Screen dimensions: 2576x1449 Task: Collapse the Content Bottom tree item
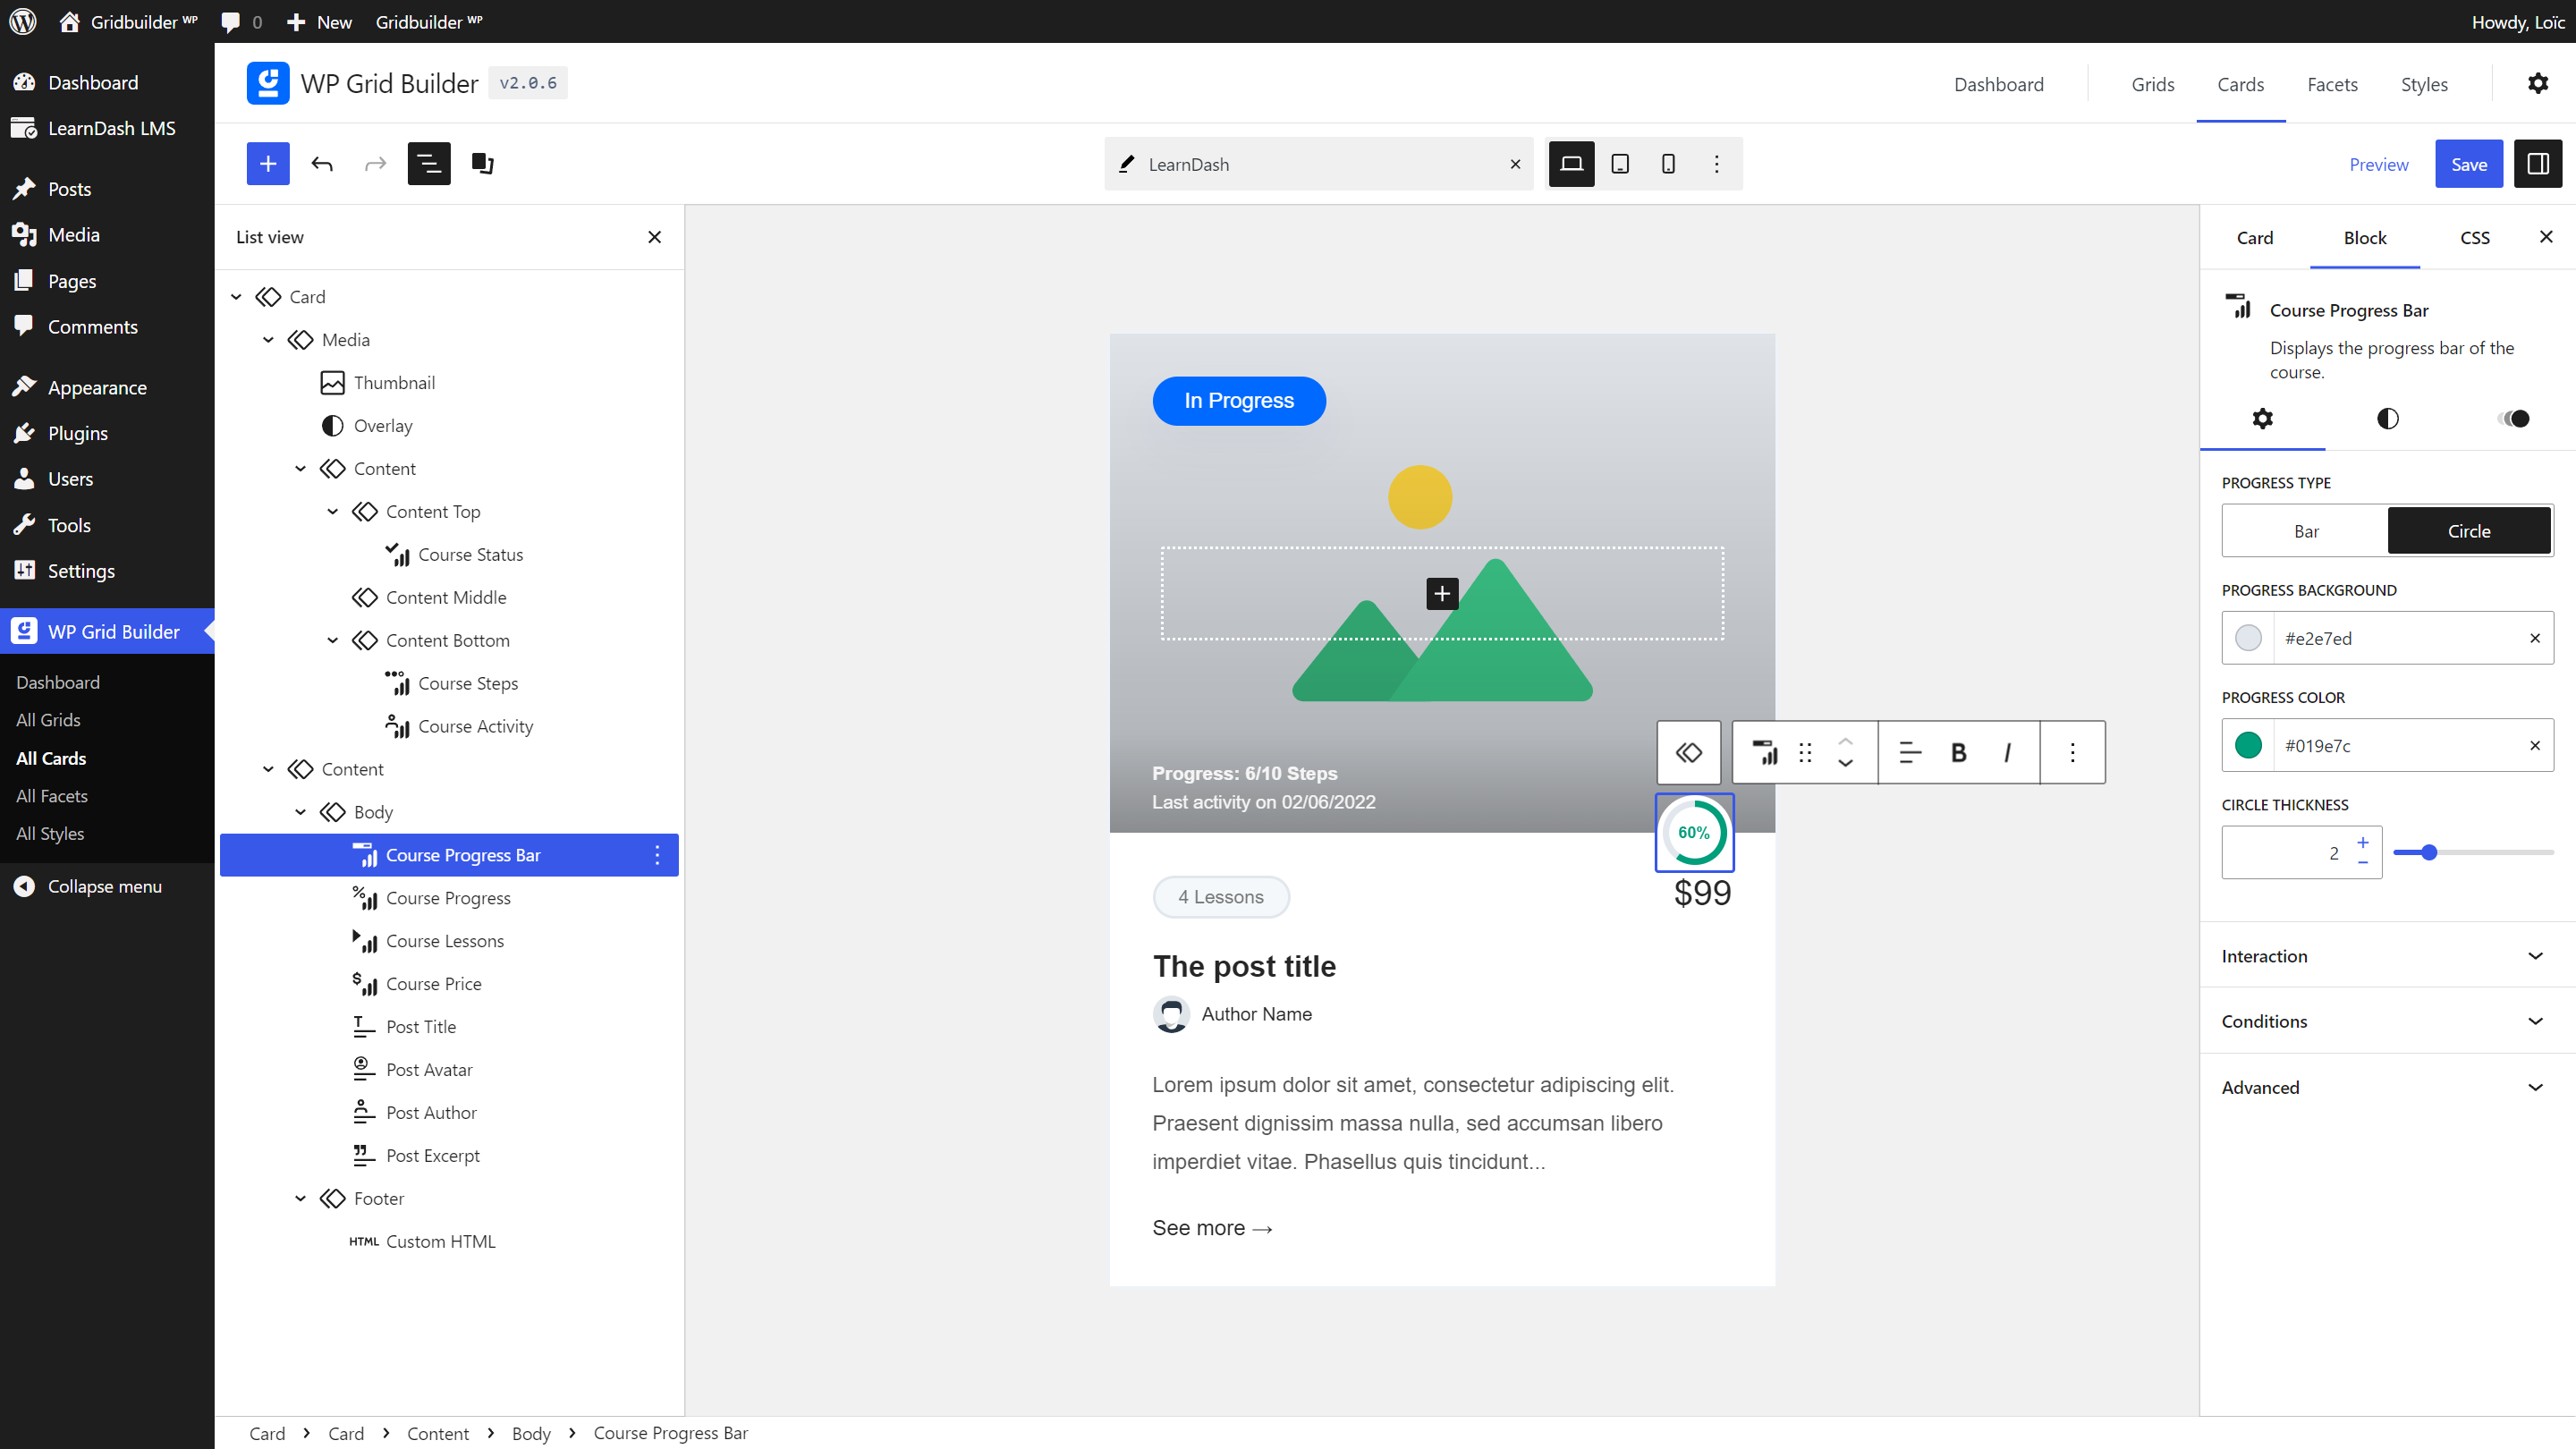click(x=333, y=640)
